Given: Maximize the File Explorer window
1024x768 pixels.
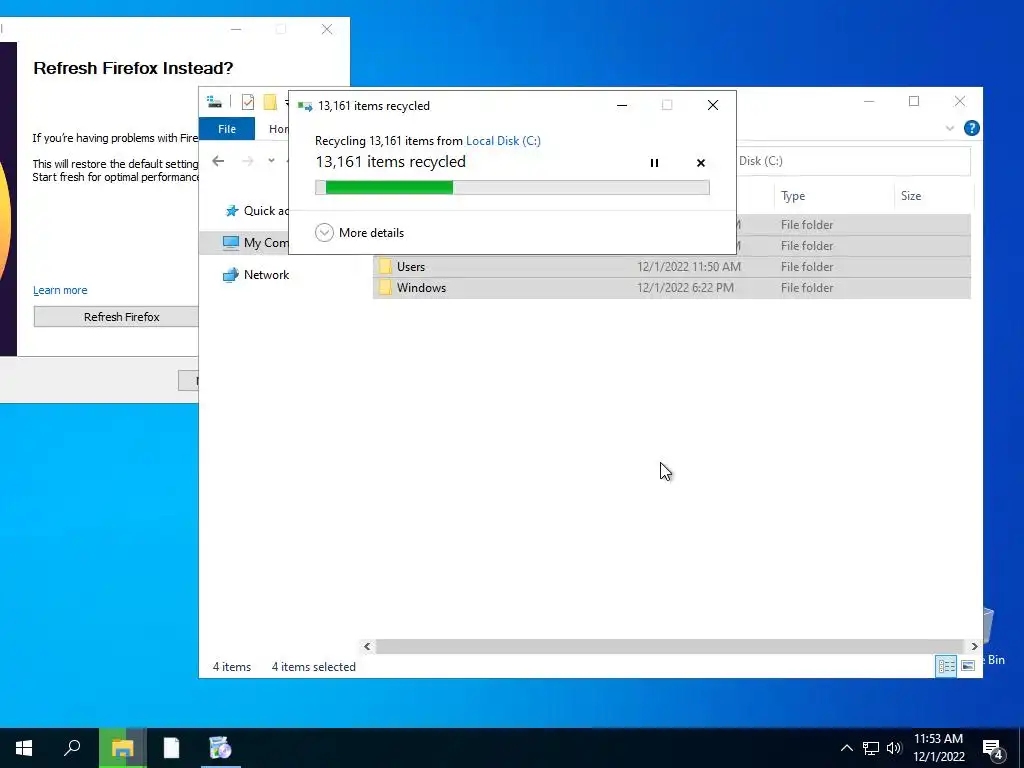Looking at the screenshot, I should pyautogui.click(x=914, y=101).
